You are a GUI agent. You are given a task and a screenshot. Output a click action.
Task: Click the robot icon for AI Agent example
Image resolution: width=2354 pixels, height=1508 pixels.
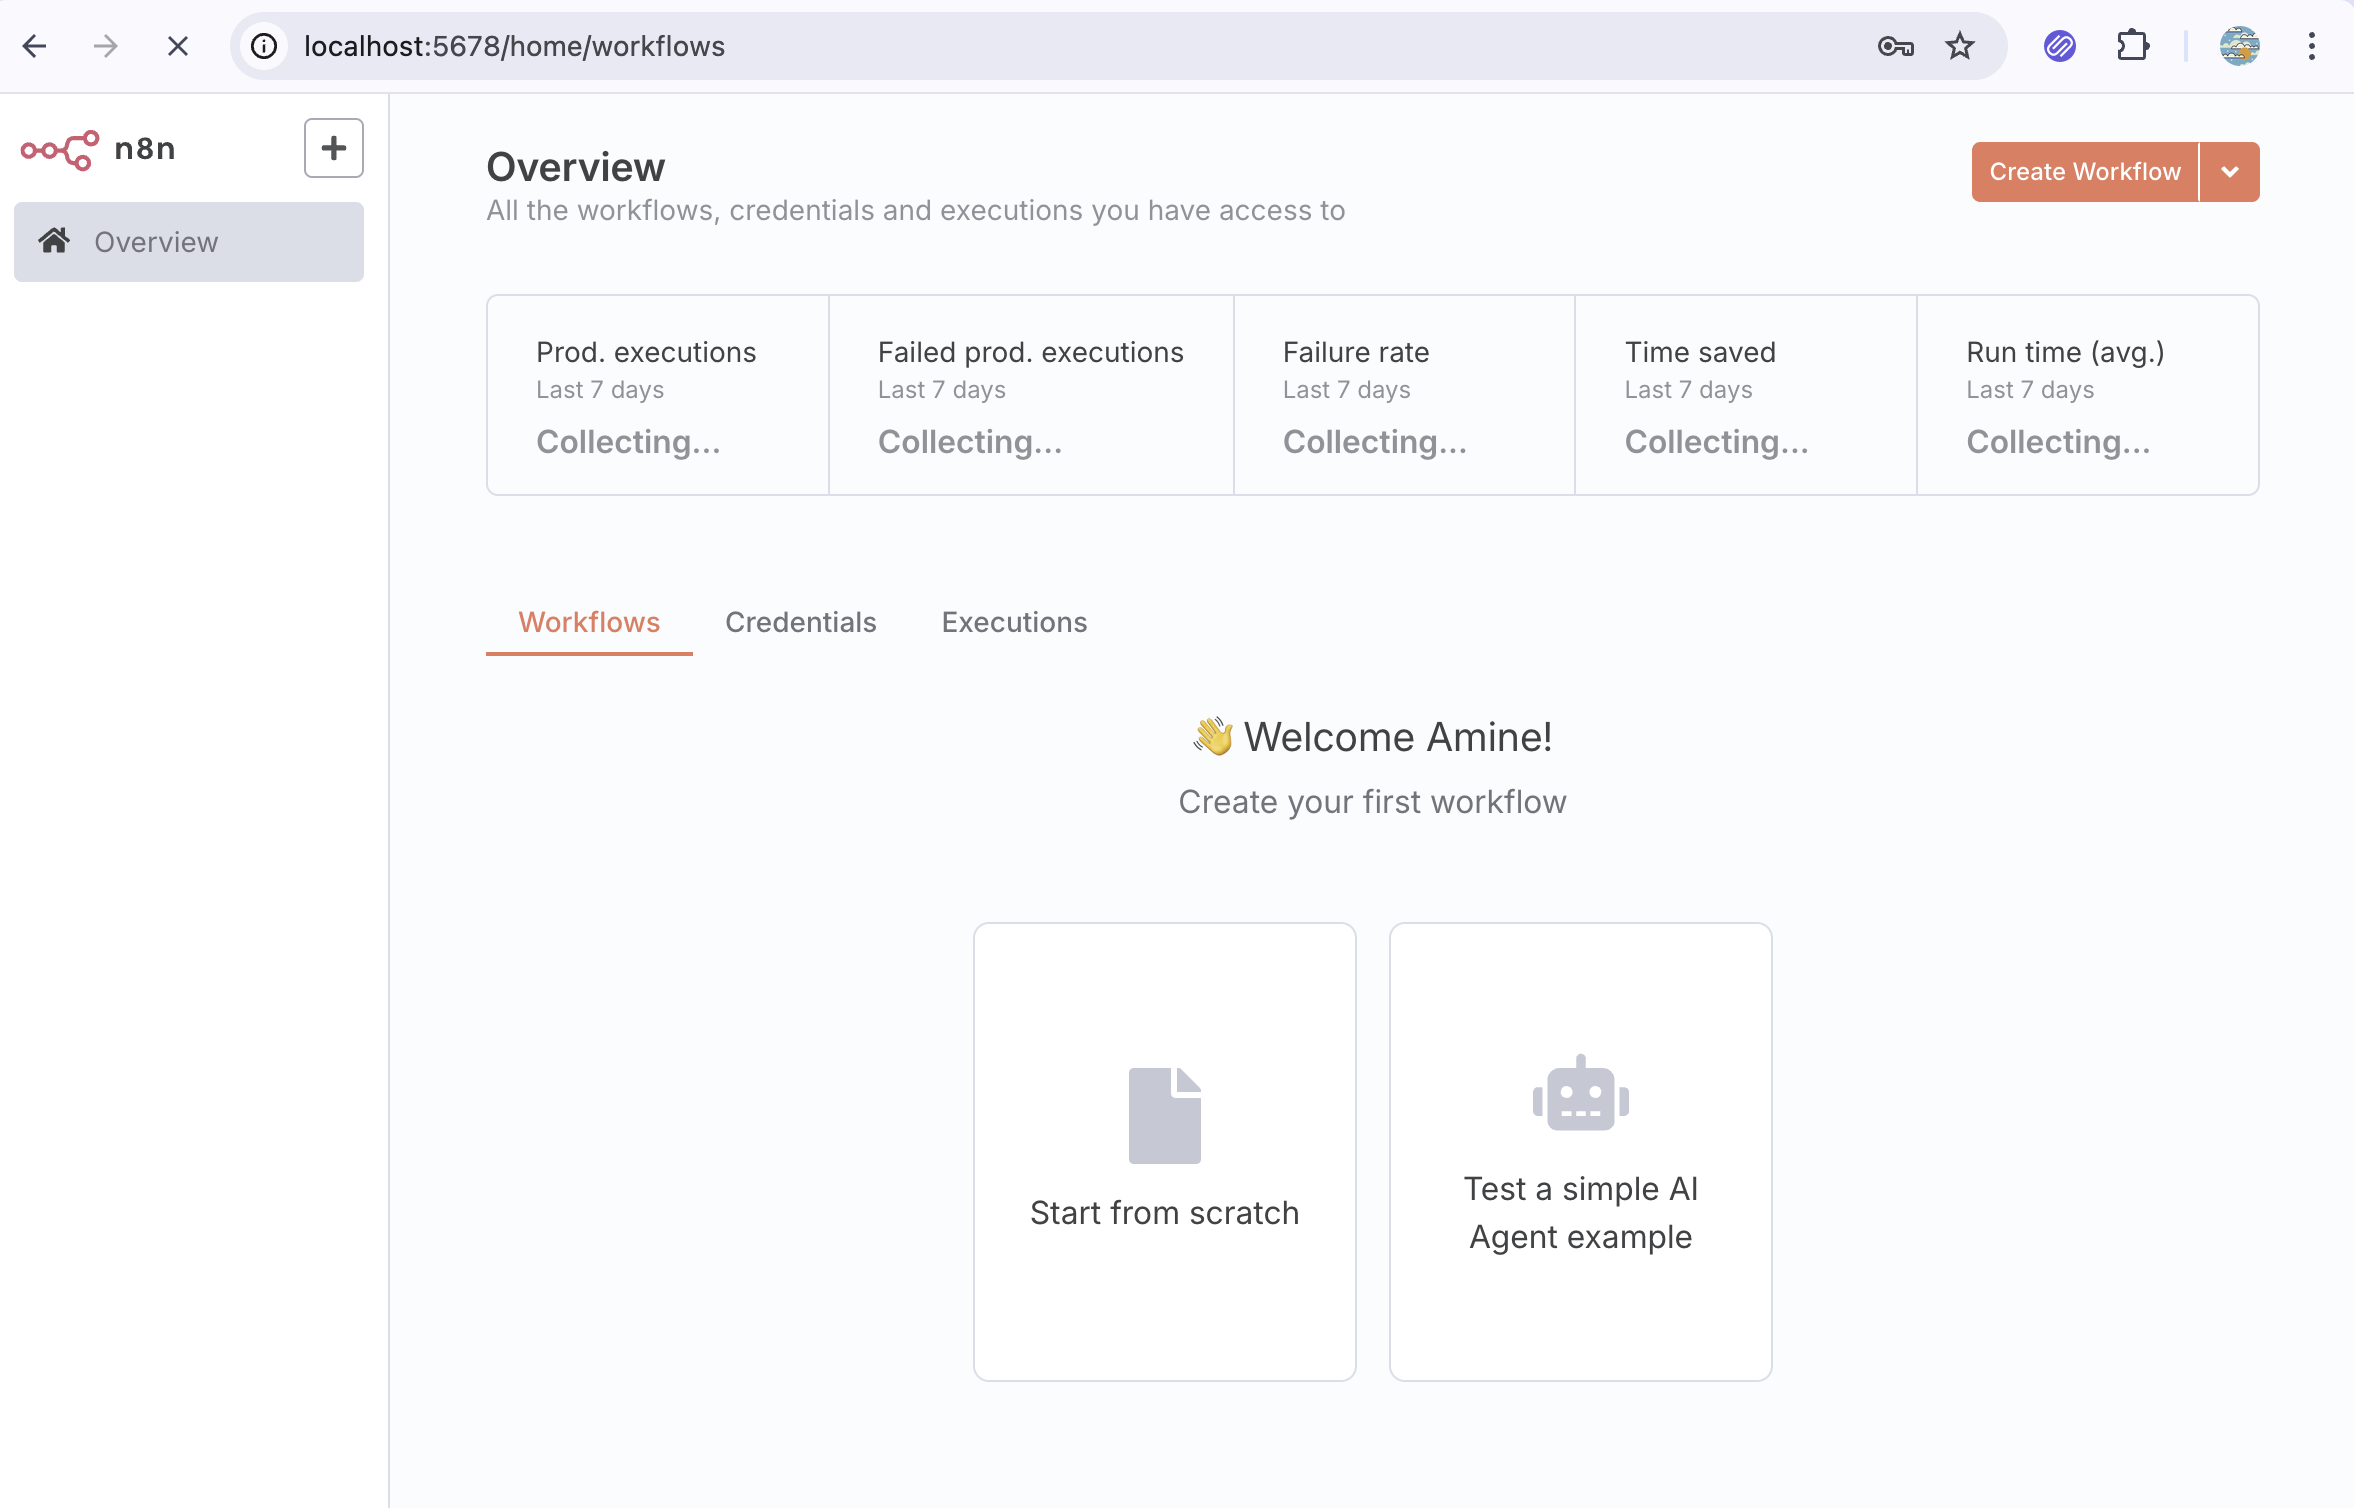coord(1581,1093)
